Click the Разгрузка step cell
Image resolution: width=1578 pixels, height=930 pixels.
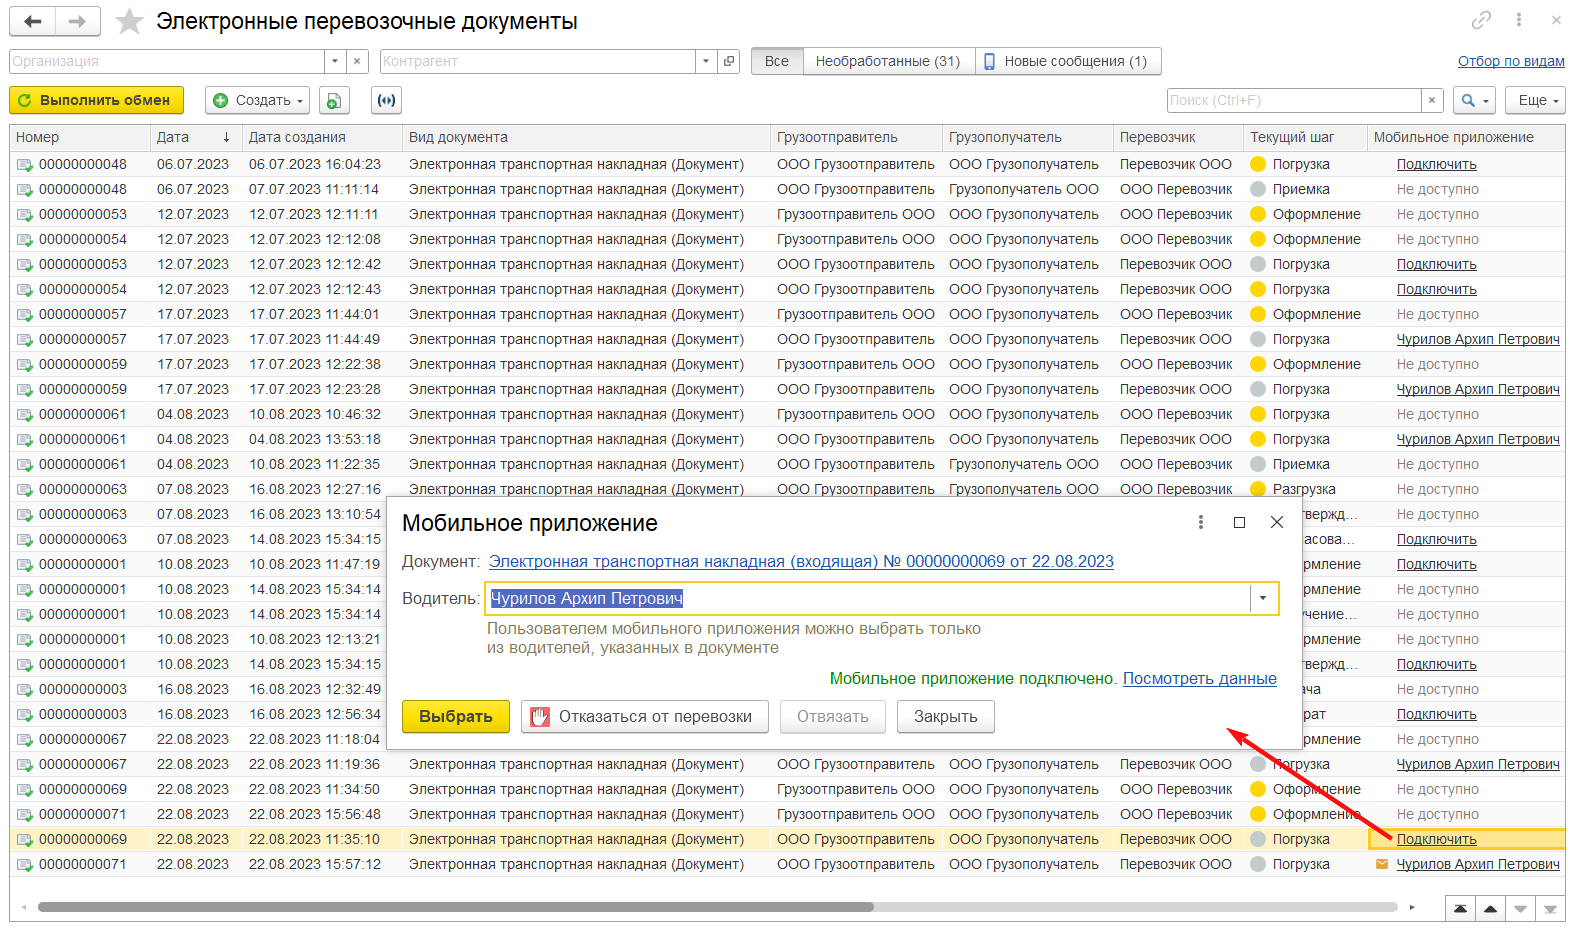point(1304,489)
